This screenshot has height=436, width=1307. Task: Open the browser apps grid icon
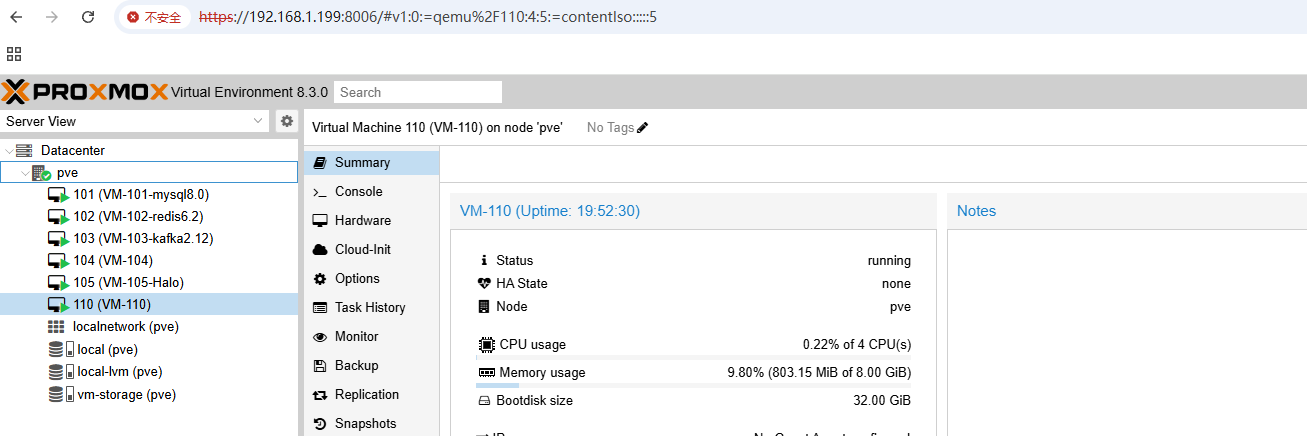click(x=14, y=54)
